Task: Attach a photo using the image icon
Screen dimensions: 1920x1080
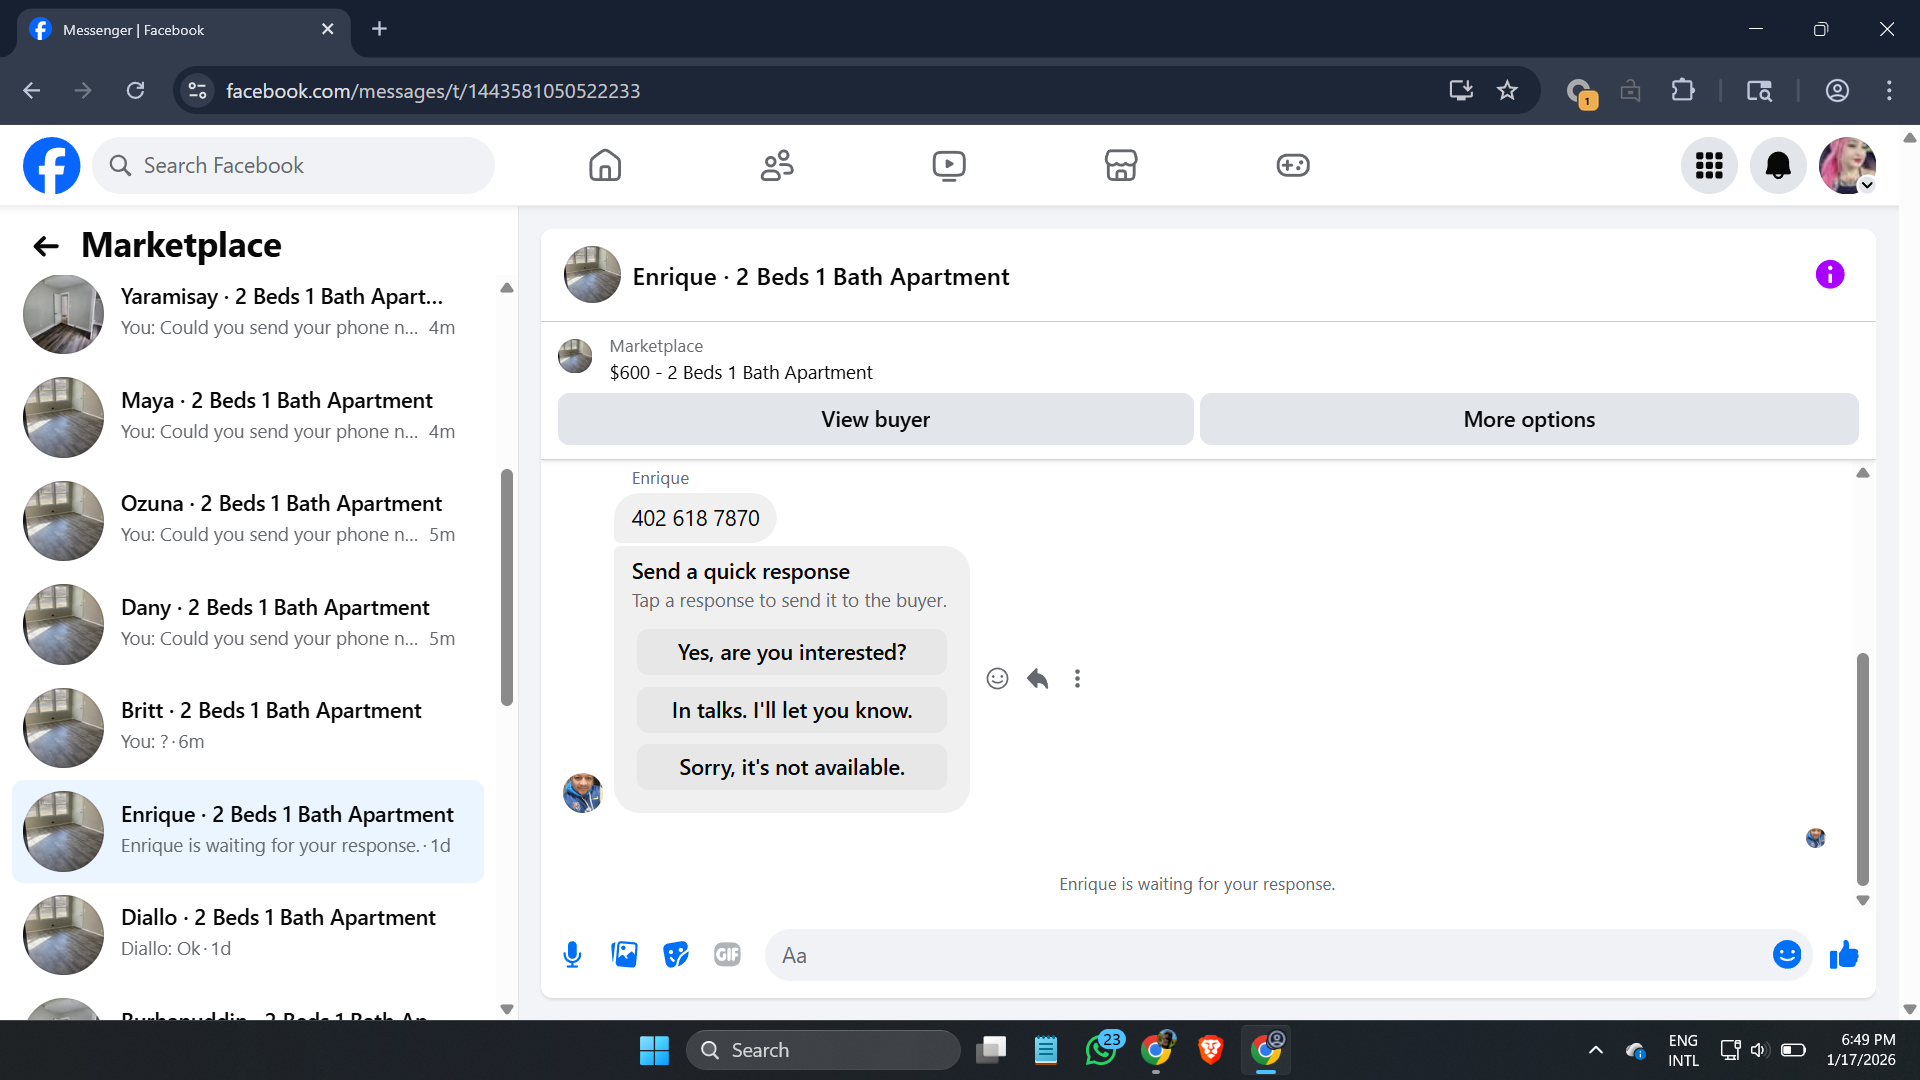Action: 624,955
